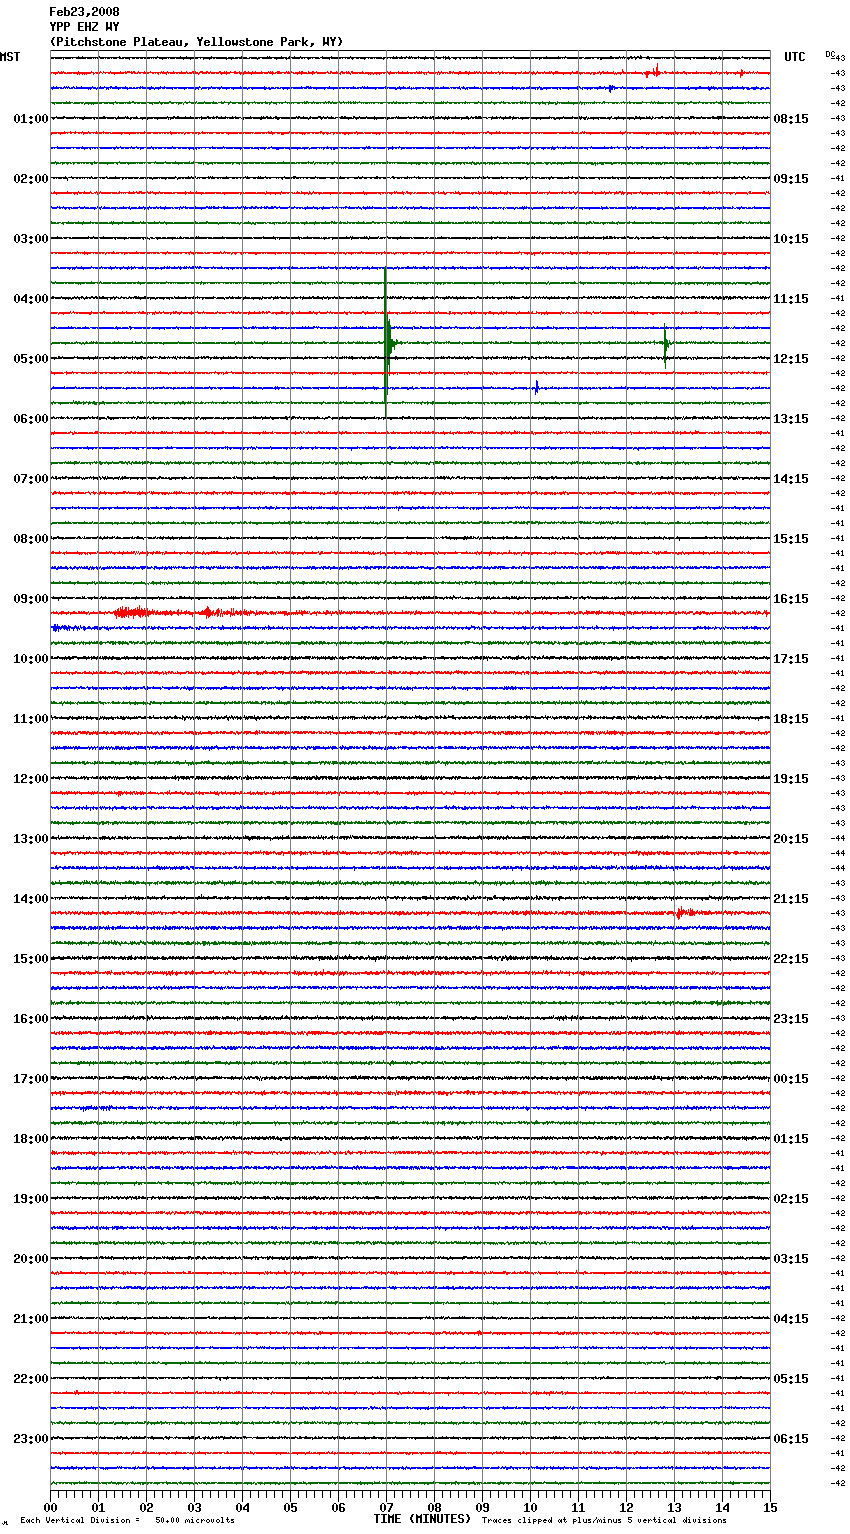Viewport: 850px width, 1534px height.
Task: Click the 11:15 UTC time label
Action: pos(791,299)
